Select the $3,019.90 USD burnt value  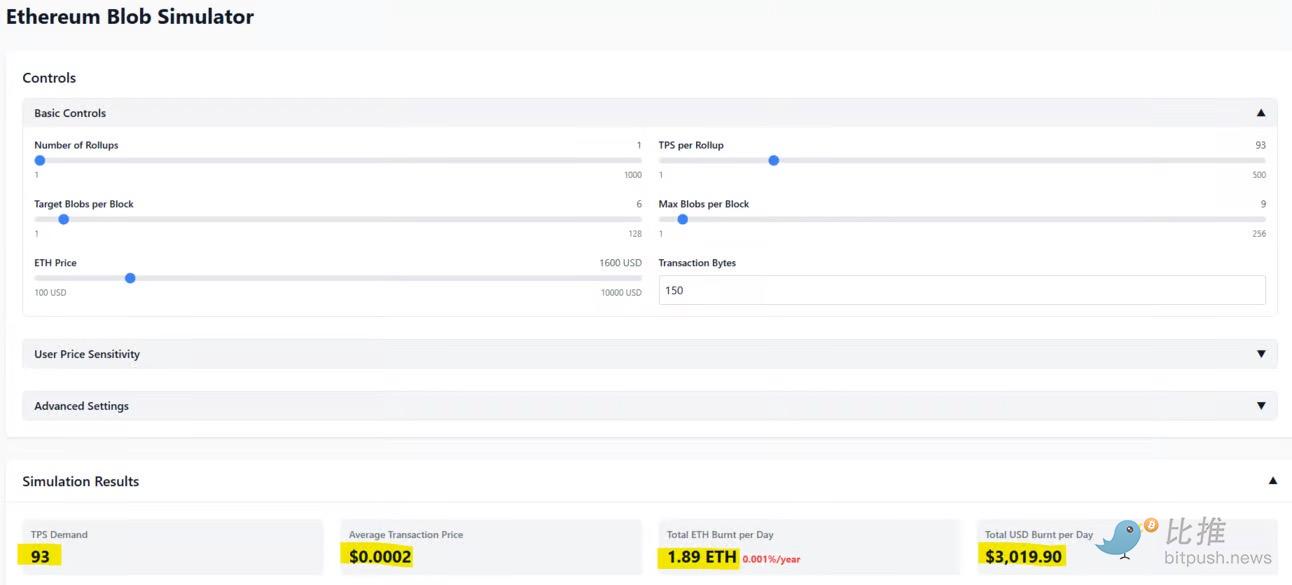pos(1021,556)
